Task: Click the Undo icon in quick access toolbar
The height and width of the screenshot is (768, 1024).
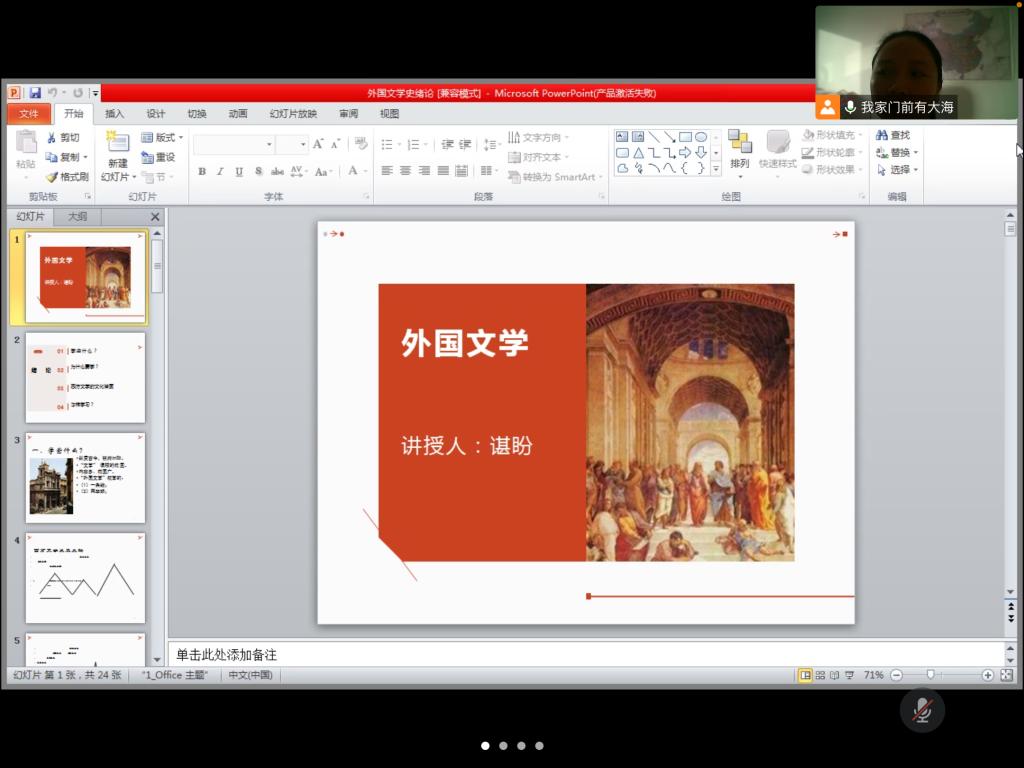Action: (53, 93)
